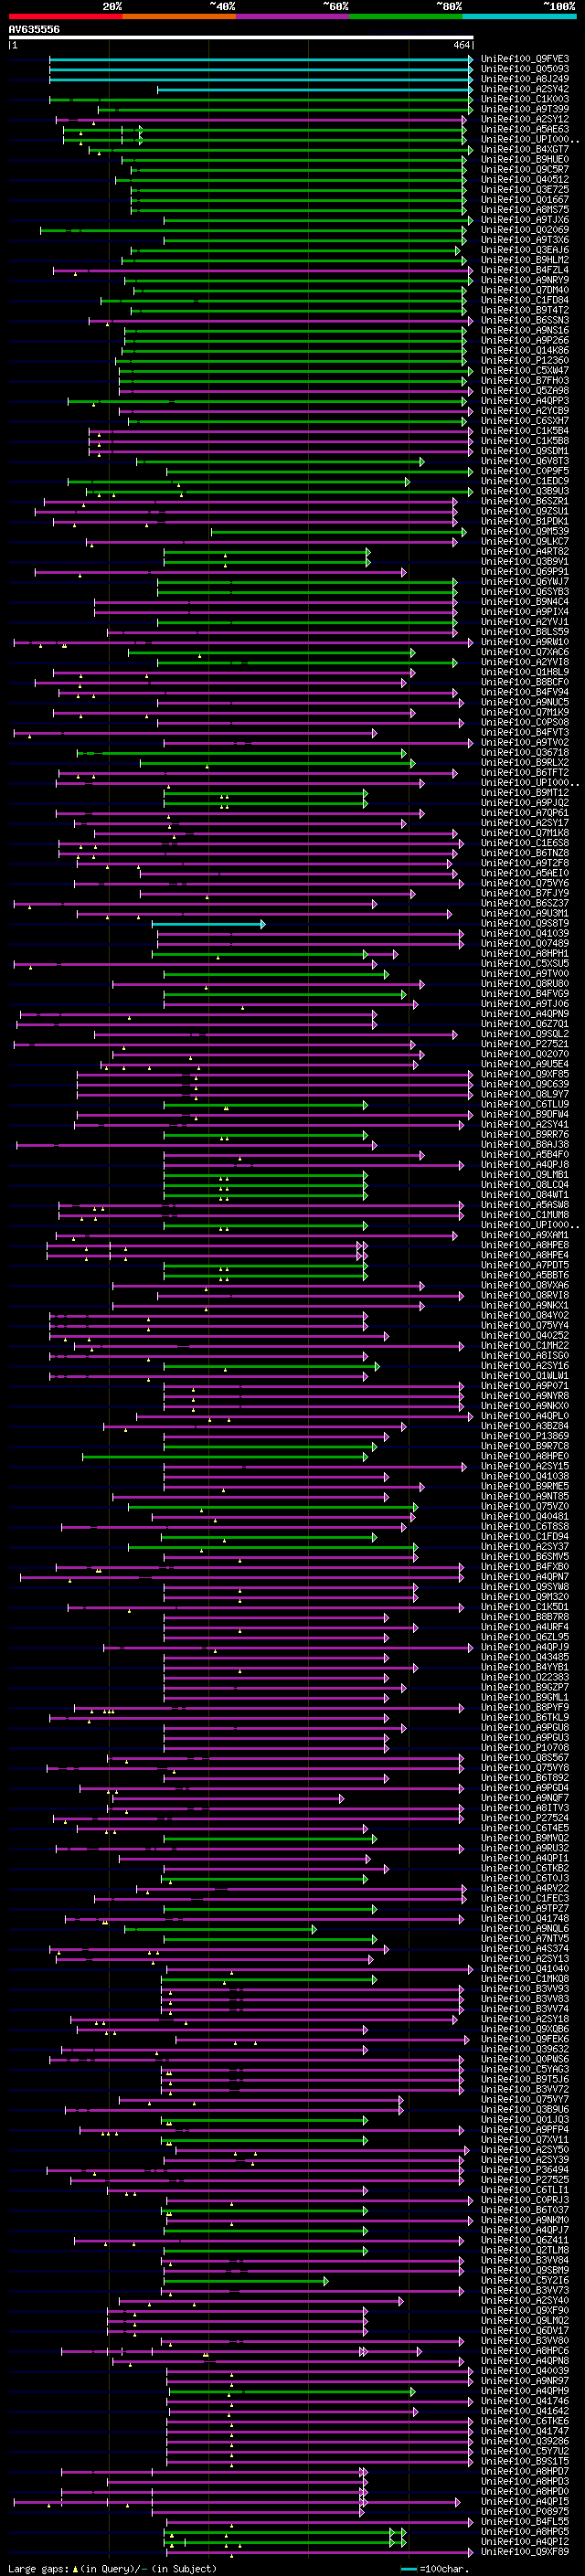This screenshot has height=2576, width=585.
Task: Click label UniRef100_Q07489
Action: coord(525,943)
